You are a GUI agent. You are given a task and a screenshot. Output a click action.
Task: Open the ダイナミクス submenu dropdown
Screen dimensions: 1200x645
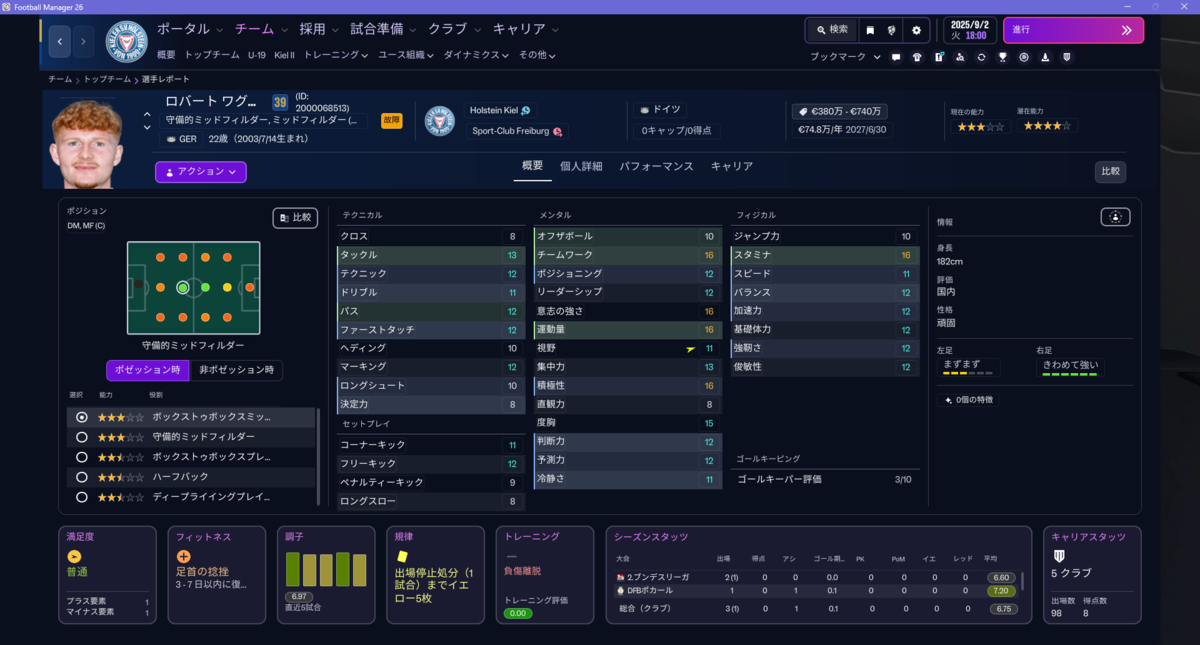click(477, 55)
